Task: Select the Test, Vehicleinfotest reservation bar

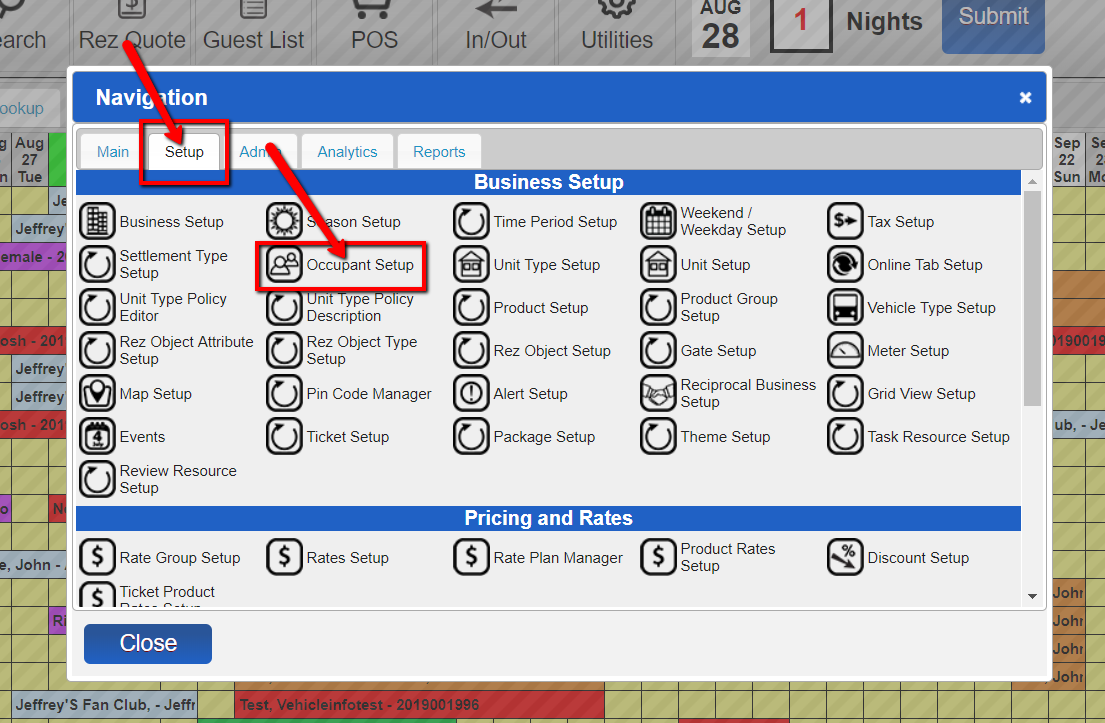Action: [x=419, y=705]
